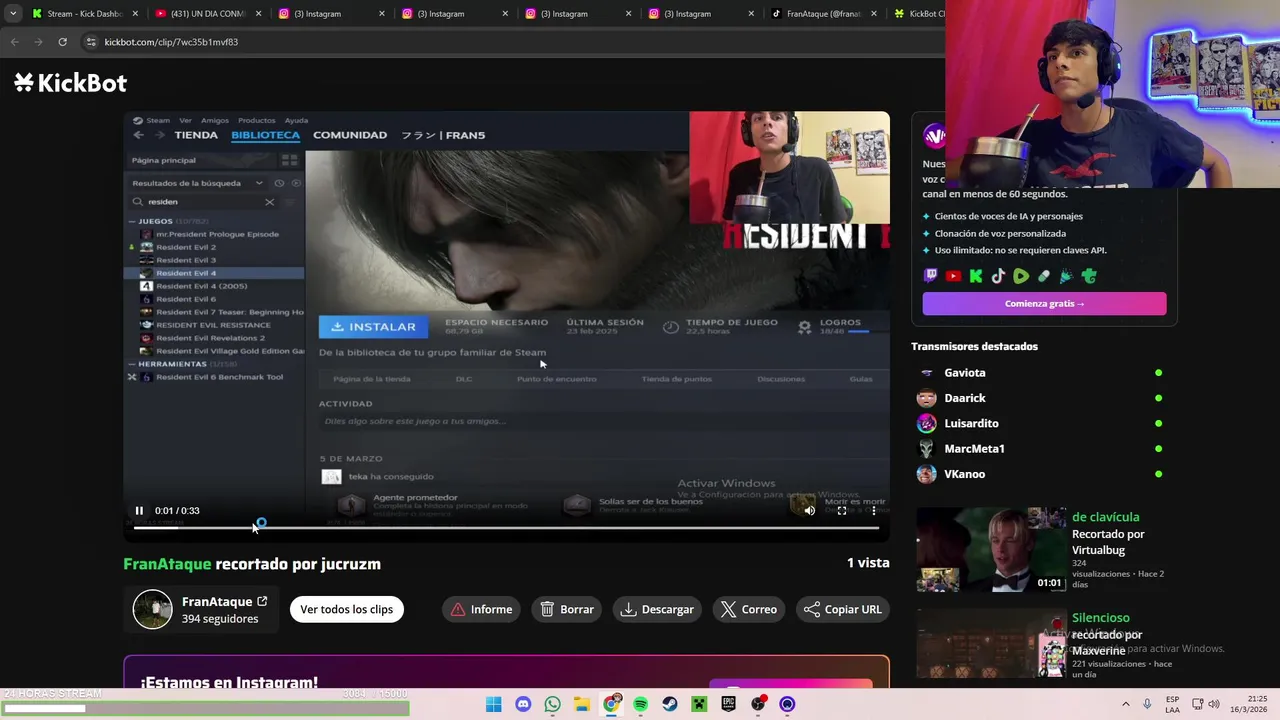Open the tab search chevron
The height and width of the screenshot is (720, 1280).
(x=12, y=14)
